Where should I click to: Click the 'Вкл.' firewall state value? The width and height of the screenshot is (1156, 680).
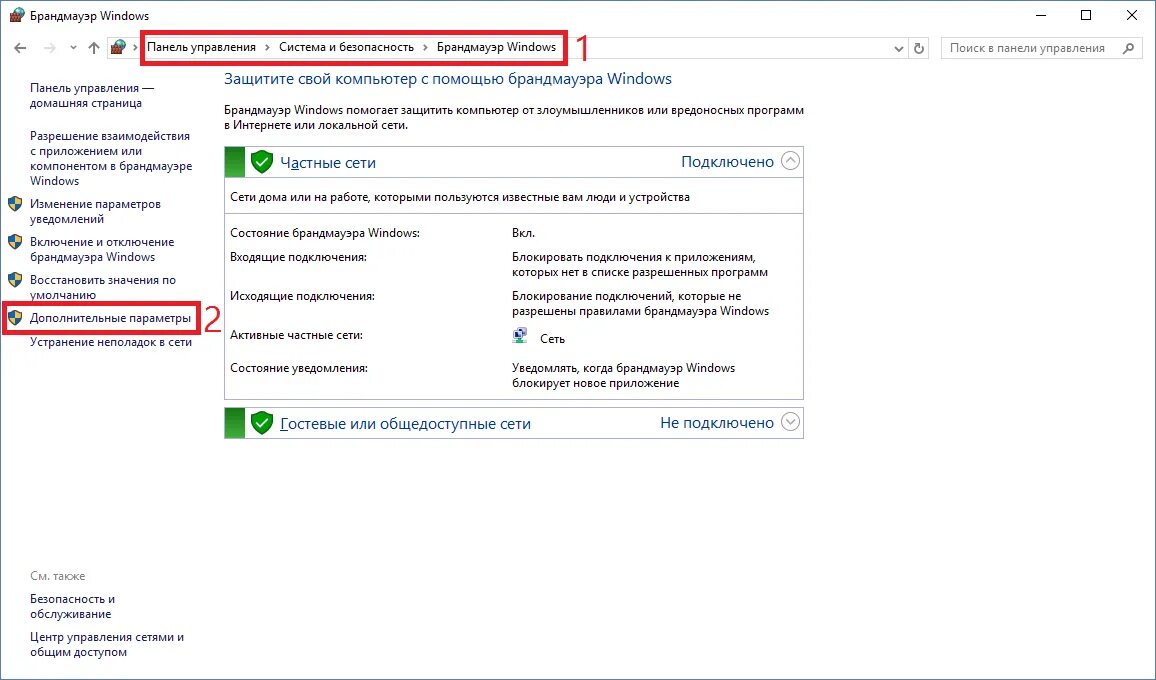(x=523, y=233)
